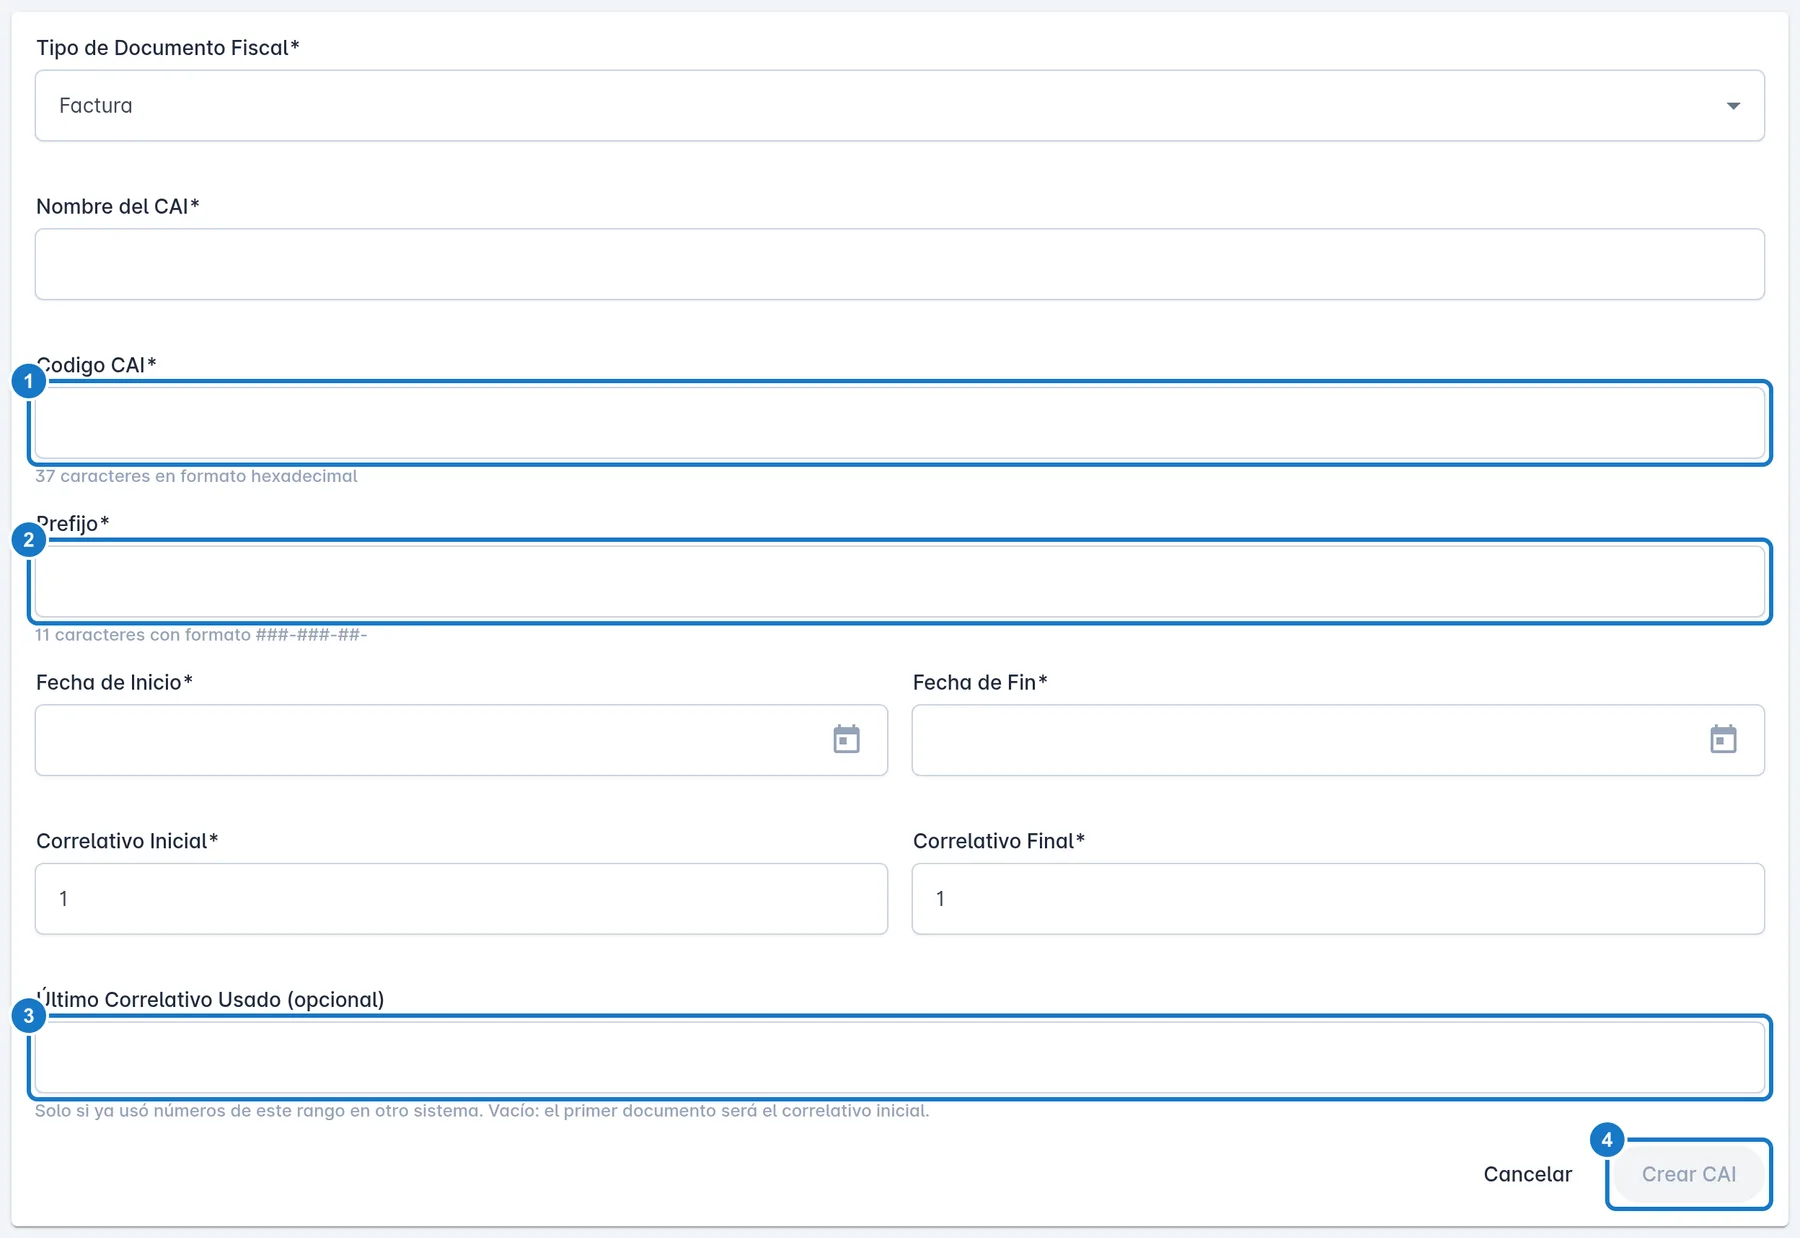Click the '37 caracteres en formato hexadecimal' hint
Screen dimensions: 1800x1238
pyautogui.click(x=196, y=476)
